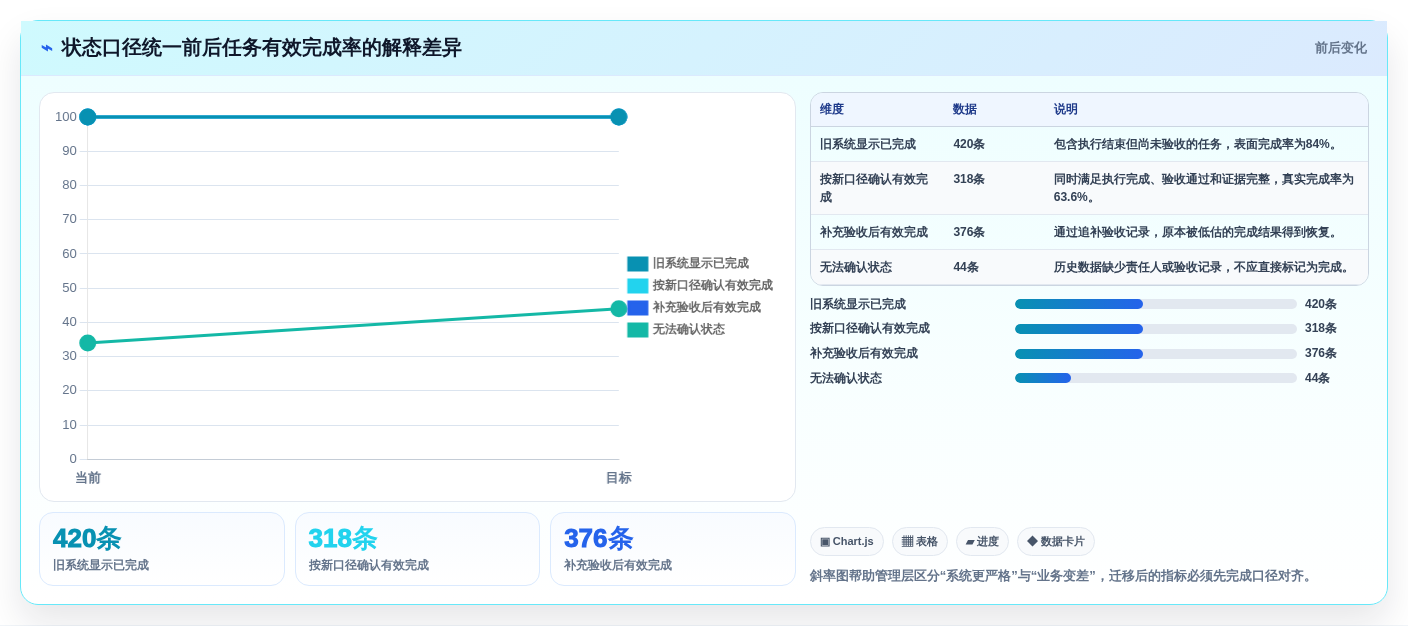
Task: Click legend text 补充验收后有效完成
Action: point(706,308)
